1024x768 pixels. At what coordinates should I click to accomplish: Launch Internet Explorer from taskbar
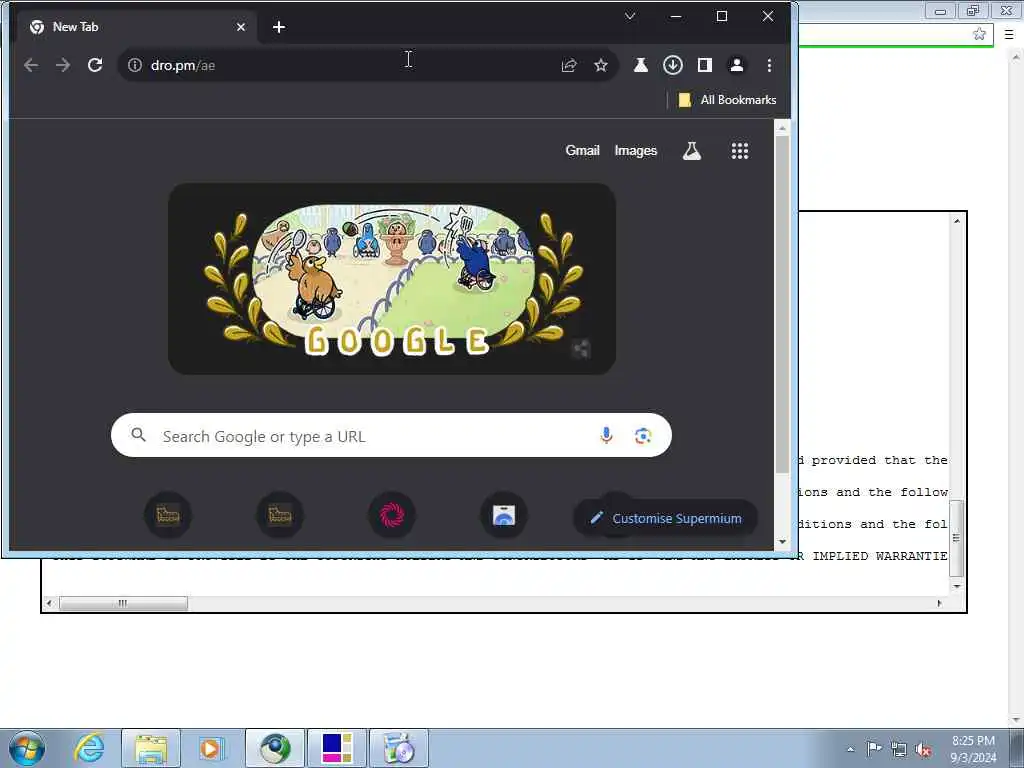(89, 748)
